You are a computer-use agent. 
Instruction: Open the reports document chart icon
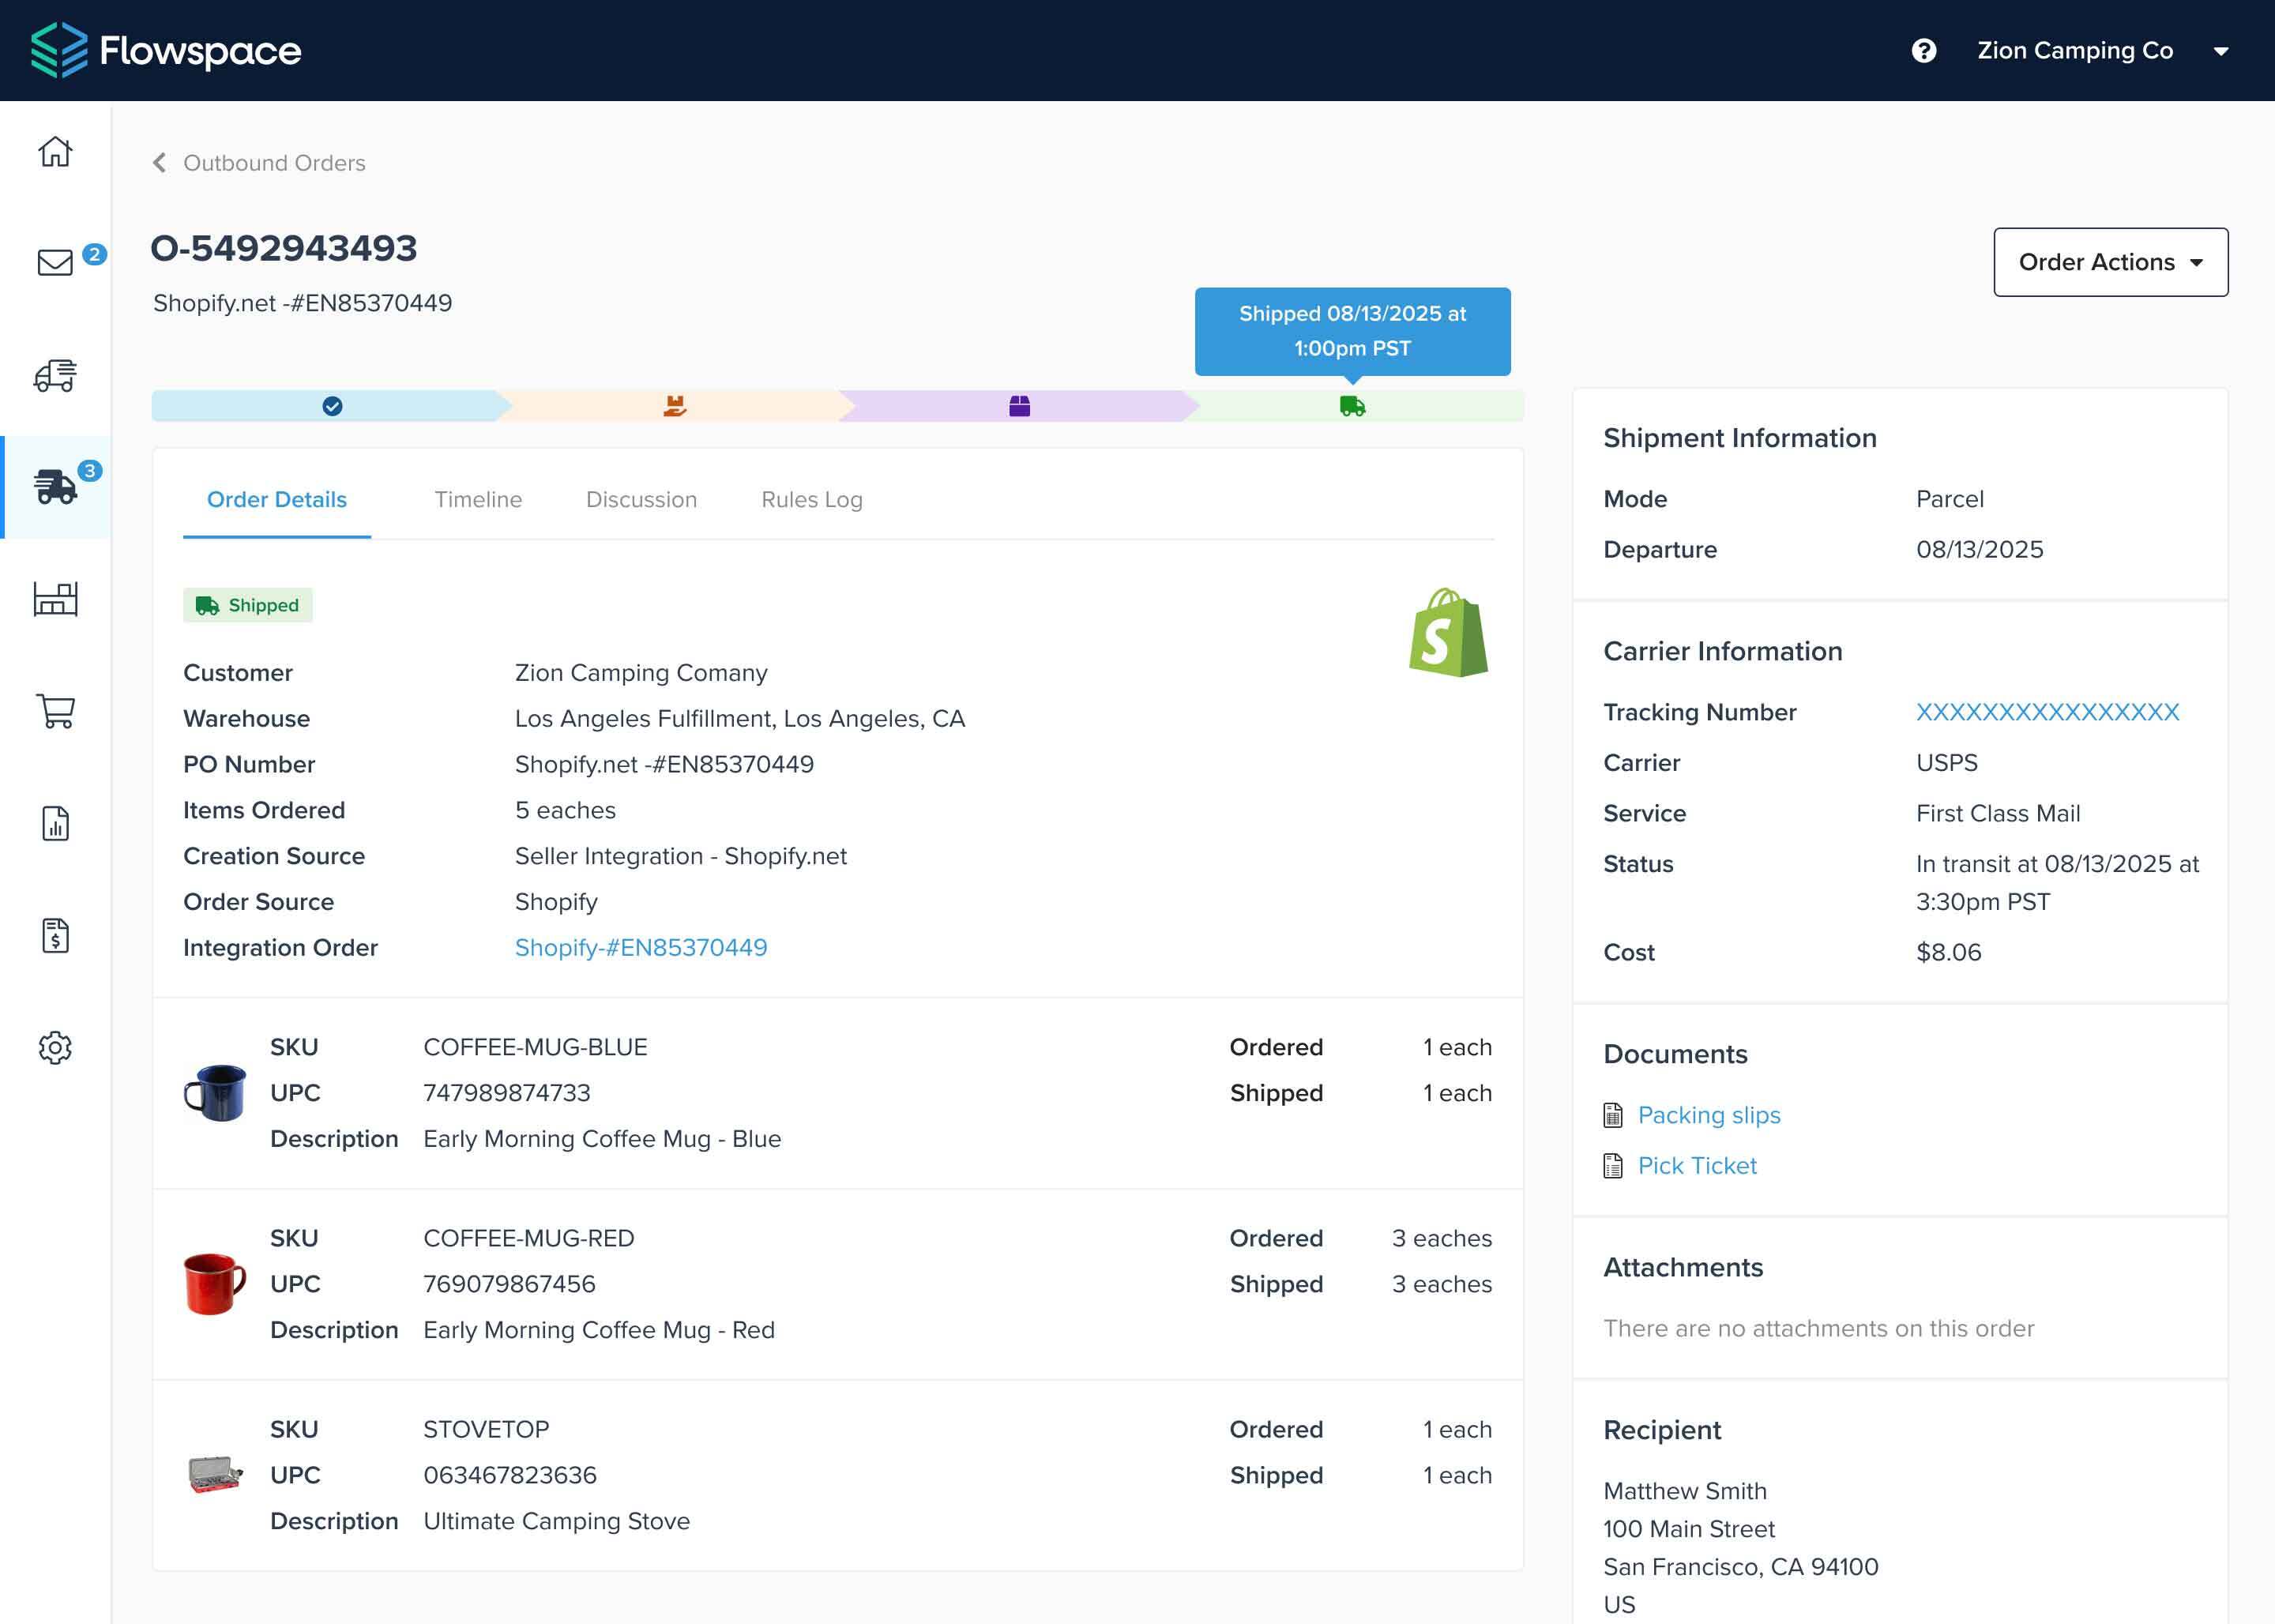55,824
